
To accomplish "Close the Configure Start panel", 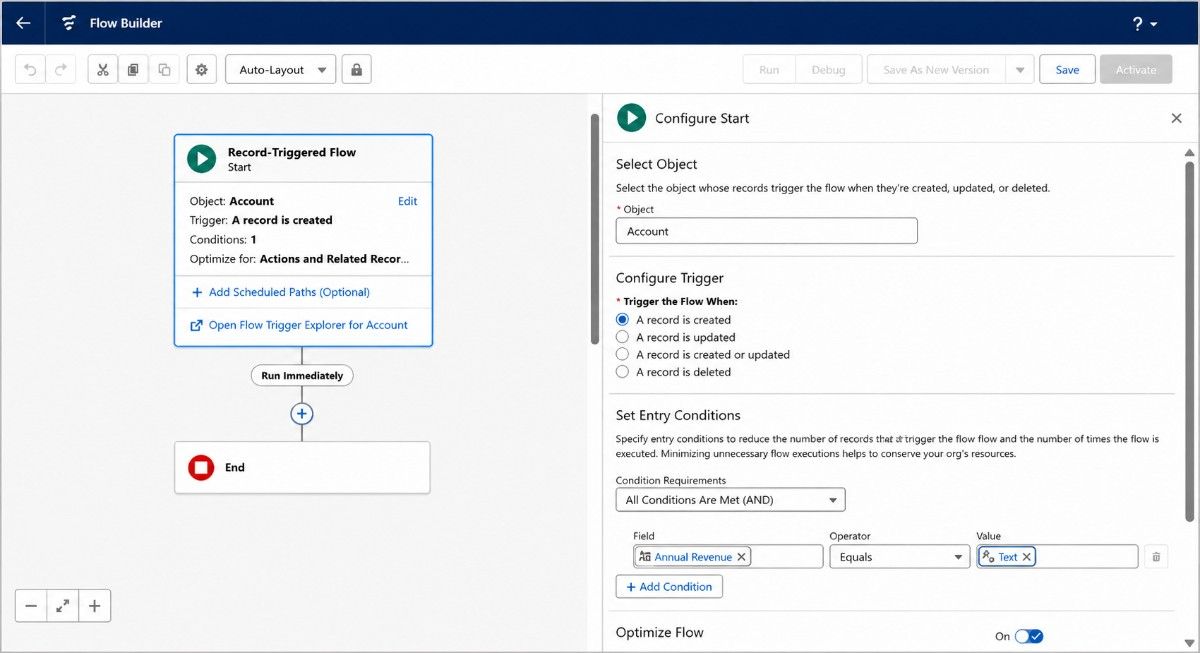I will click(1176, 118).
